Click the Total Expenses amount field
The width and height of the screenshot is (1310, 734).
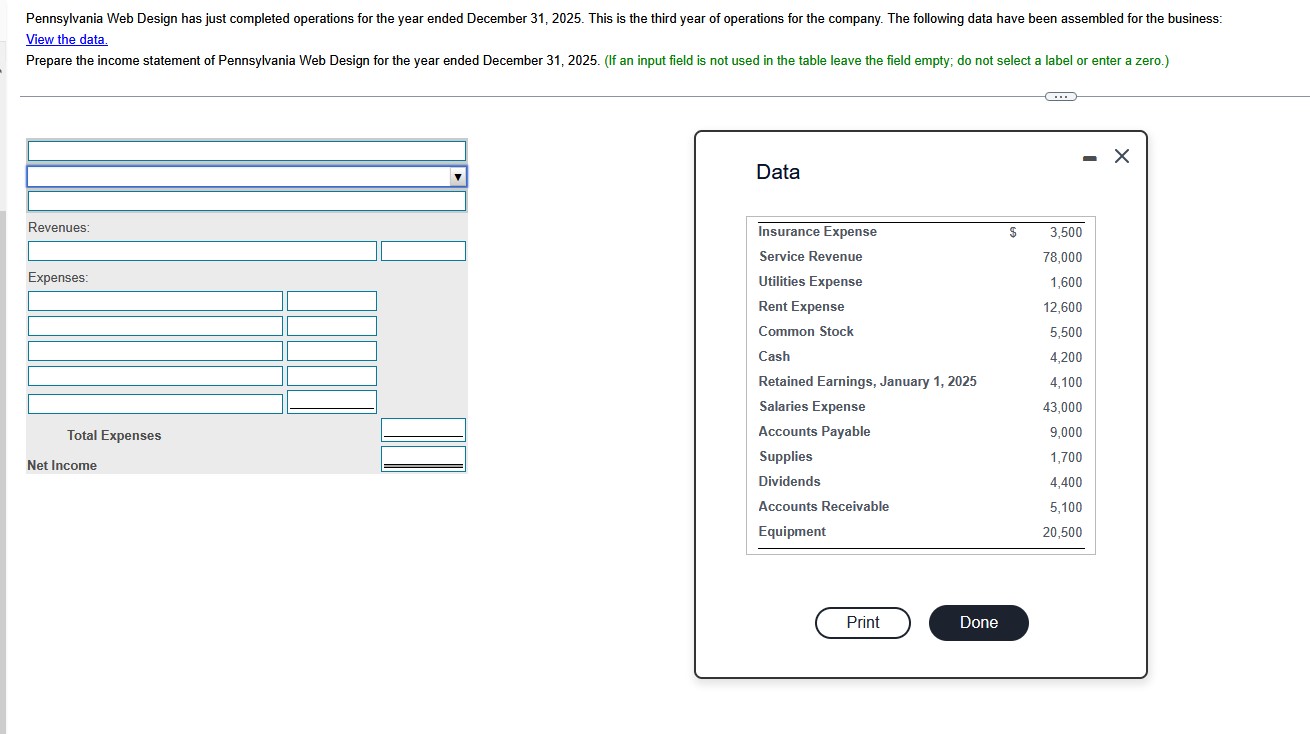tap(422, 428)
